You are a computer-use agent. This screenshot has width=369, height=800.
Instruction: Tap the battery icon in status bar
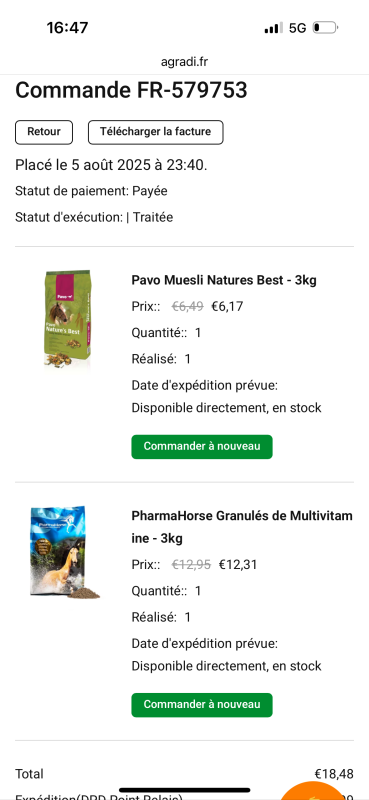tap(325, 28)
